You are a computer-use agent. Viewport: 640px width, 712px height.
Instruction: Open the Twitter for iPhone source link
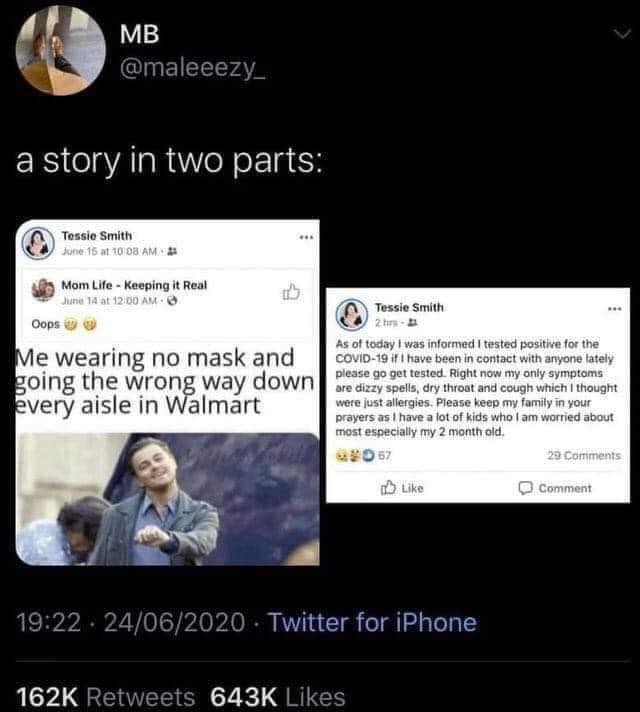[372, 623]
